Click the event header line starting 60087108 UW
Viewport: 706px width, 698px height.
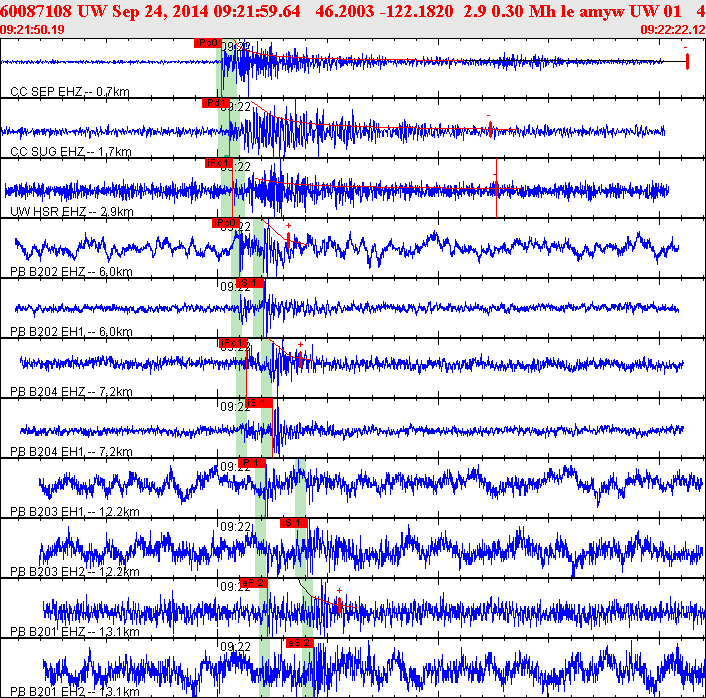(353, 11)
